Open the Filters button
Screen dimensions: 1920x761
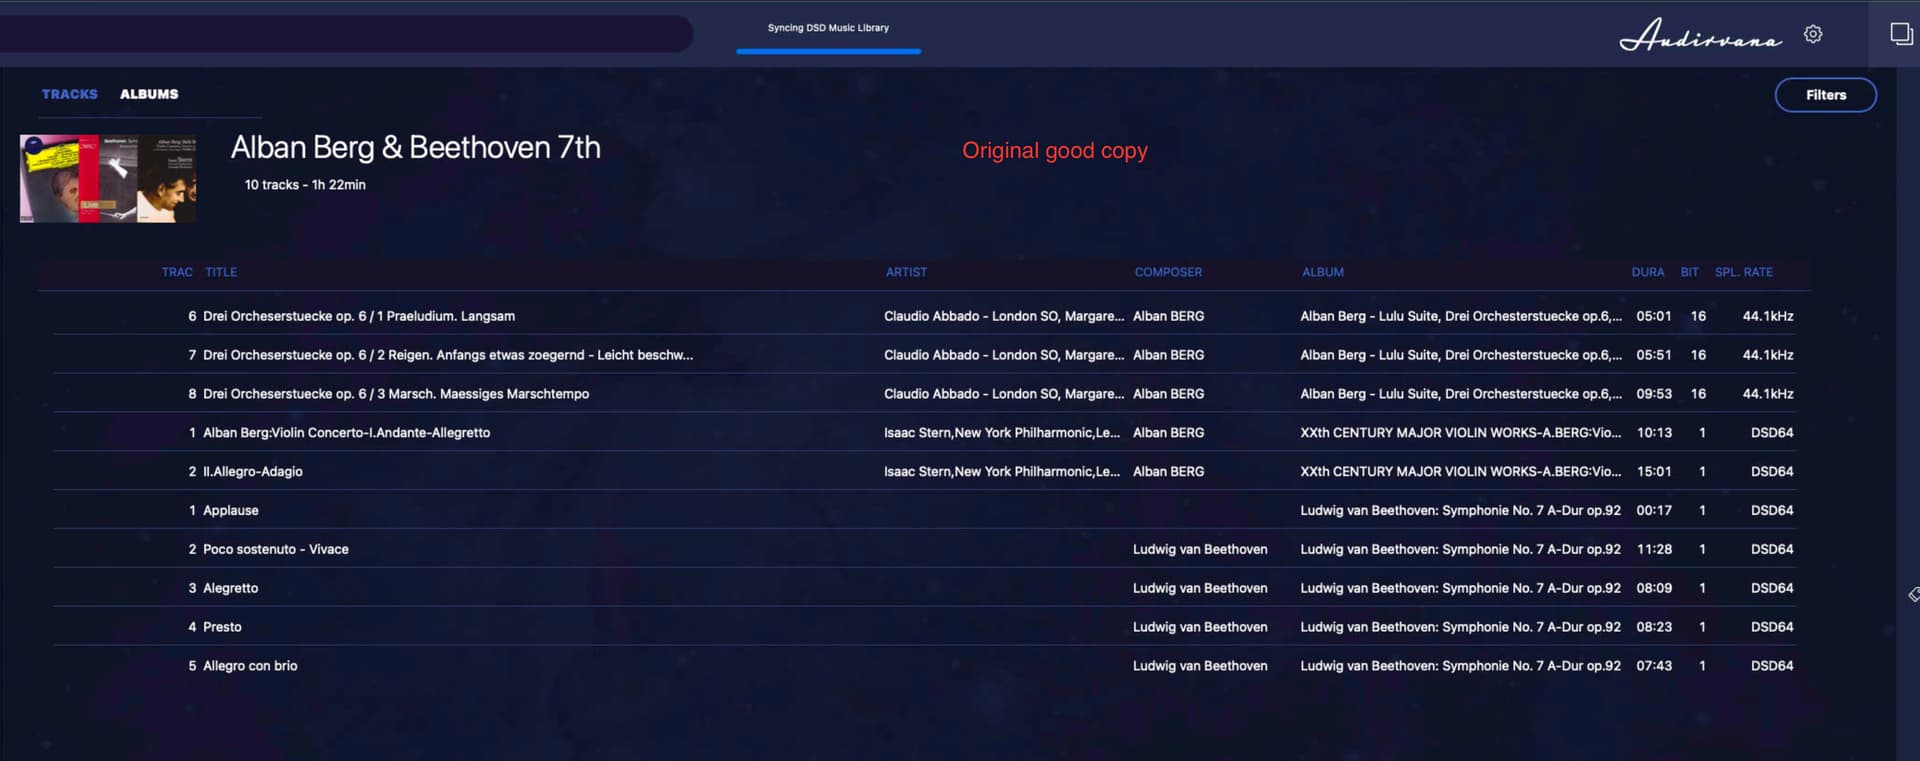[1825, 95]
